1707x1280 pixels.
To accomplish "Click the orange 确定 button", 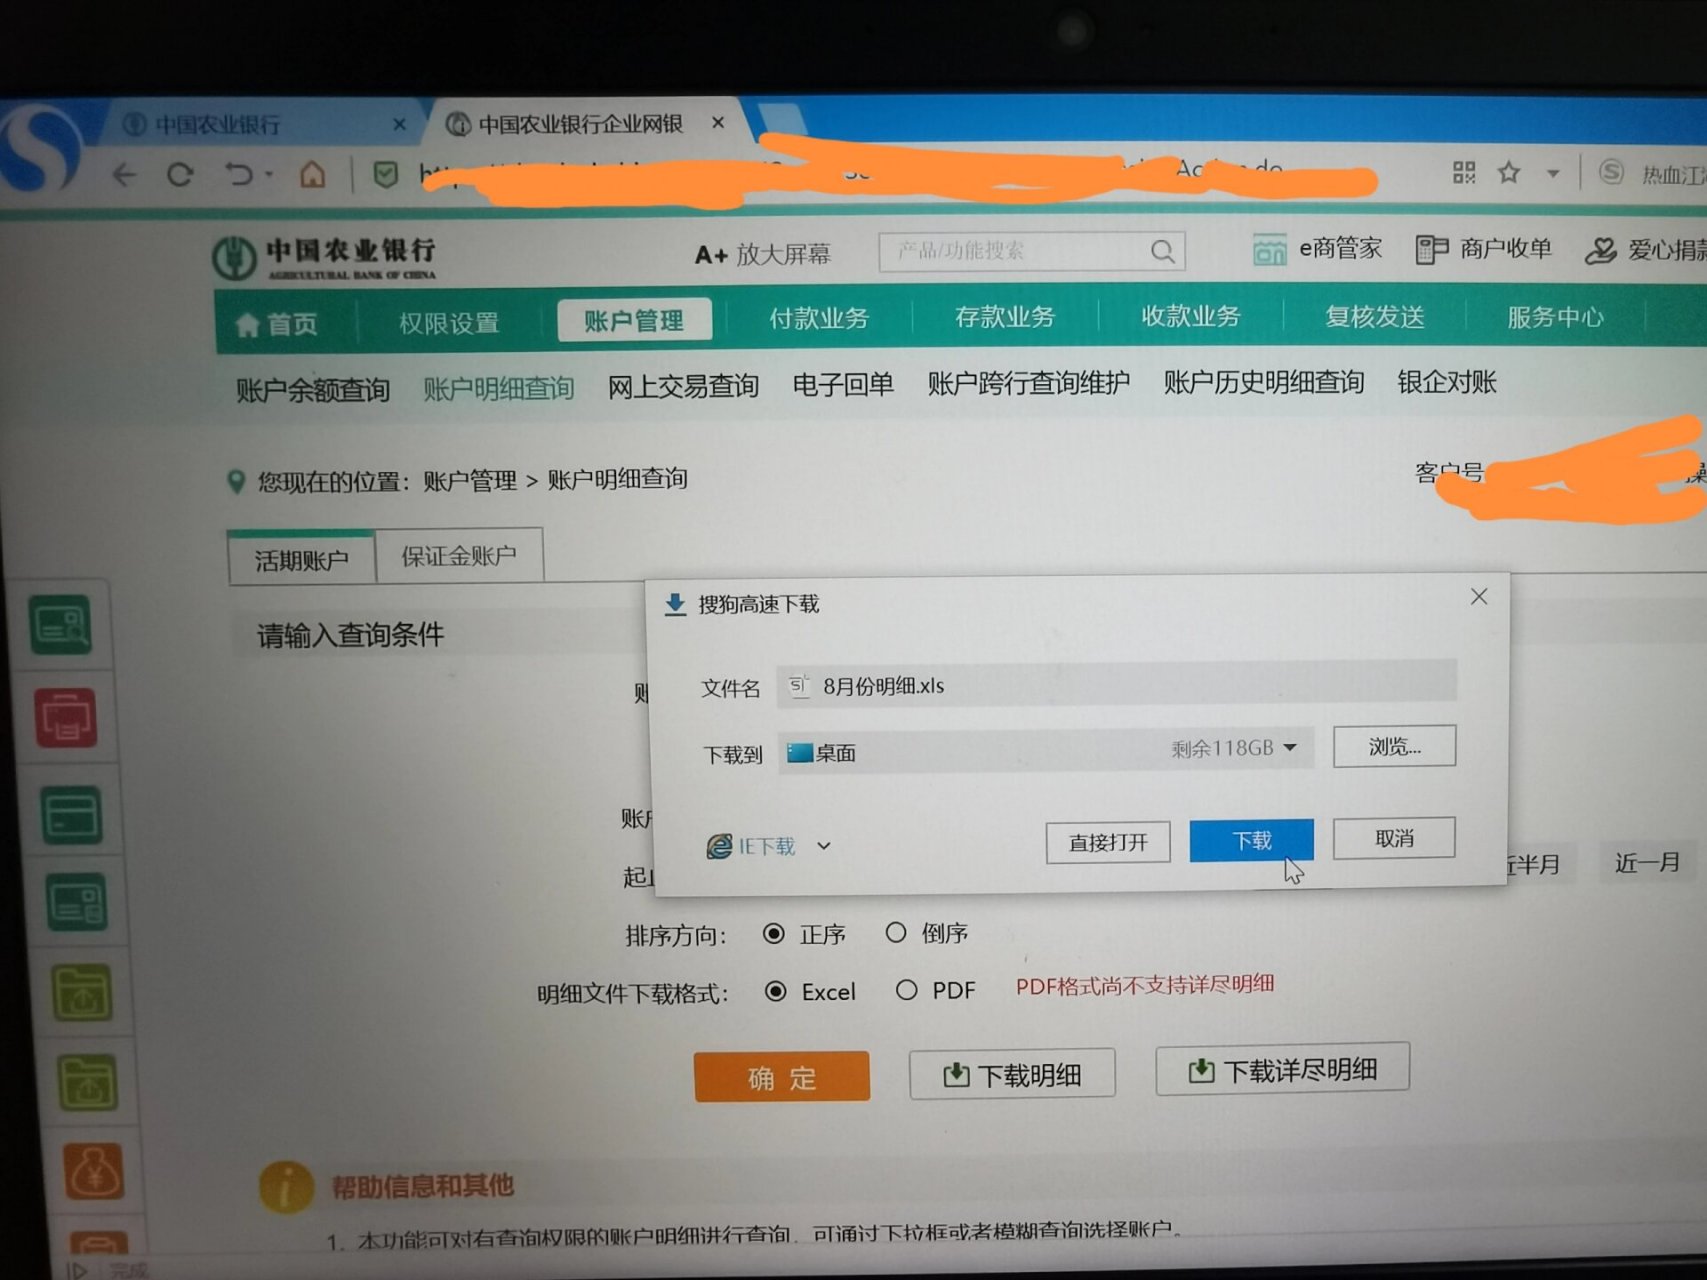I will point(782,1077).
